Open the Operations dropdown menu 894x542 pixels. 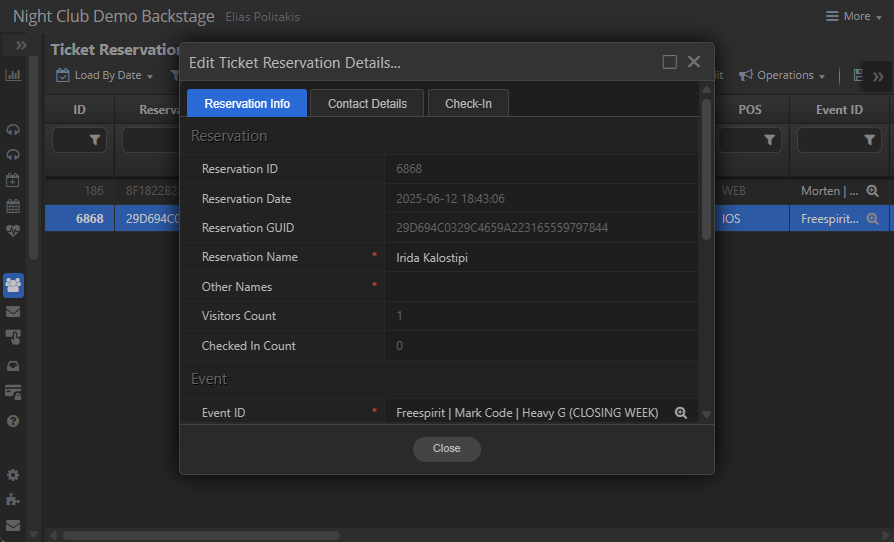pyautogui.click(x=782, y=75)
